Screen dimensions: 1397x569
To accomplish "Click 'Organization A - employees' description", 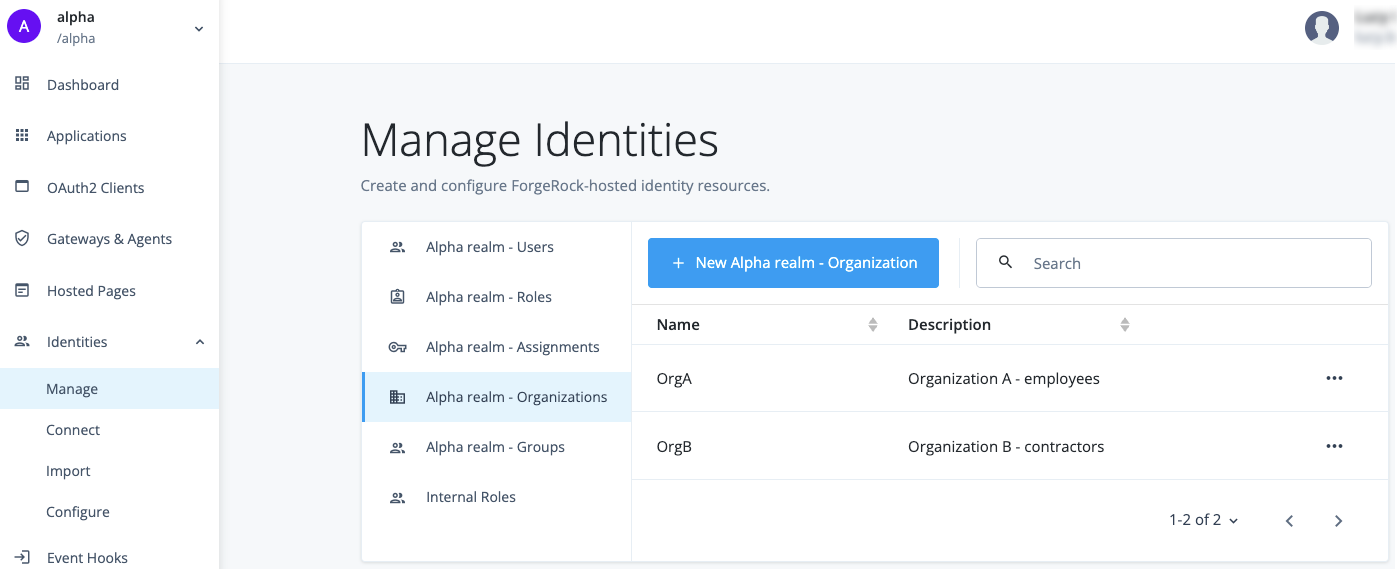I will [1003, 379].
